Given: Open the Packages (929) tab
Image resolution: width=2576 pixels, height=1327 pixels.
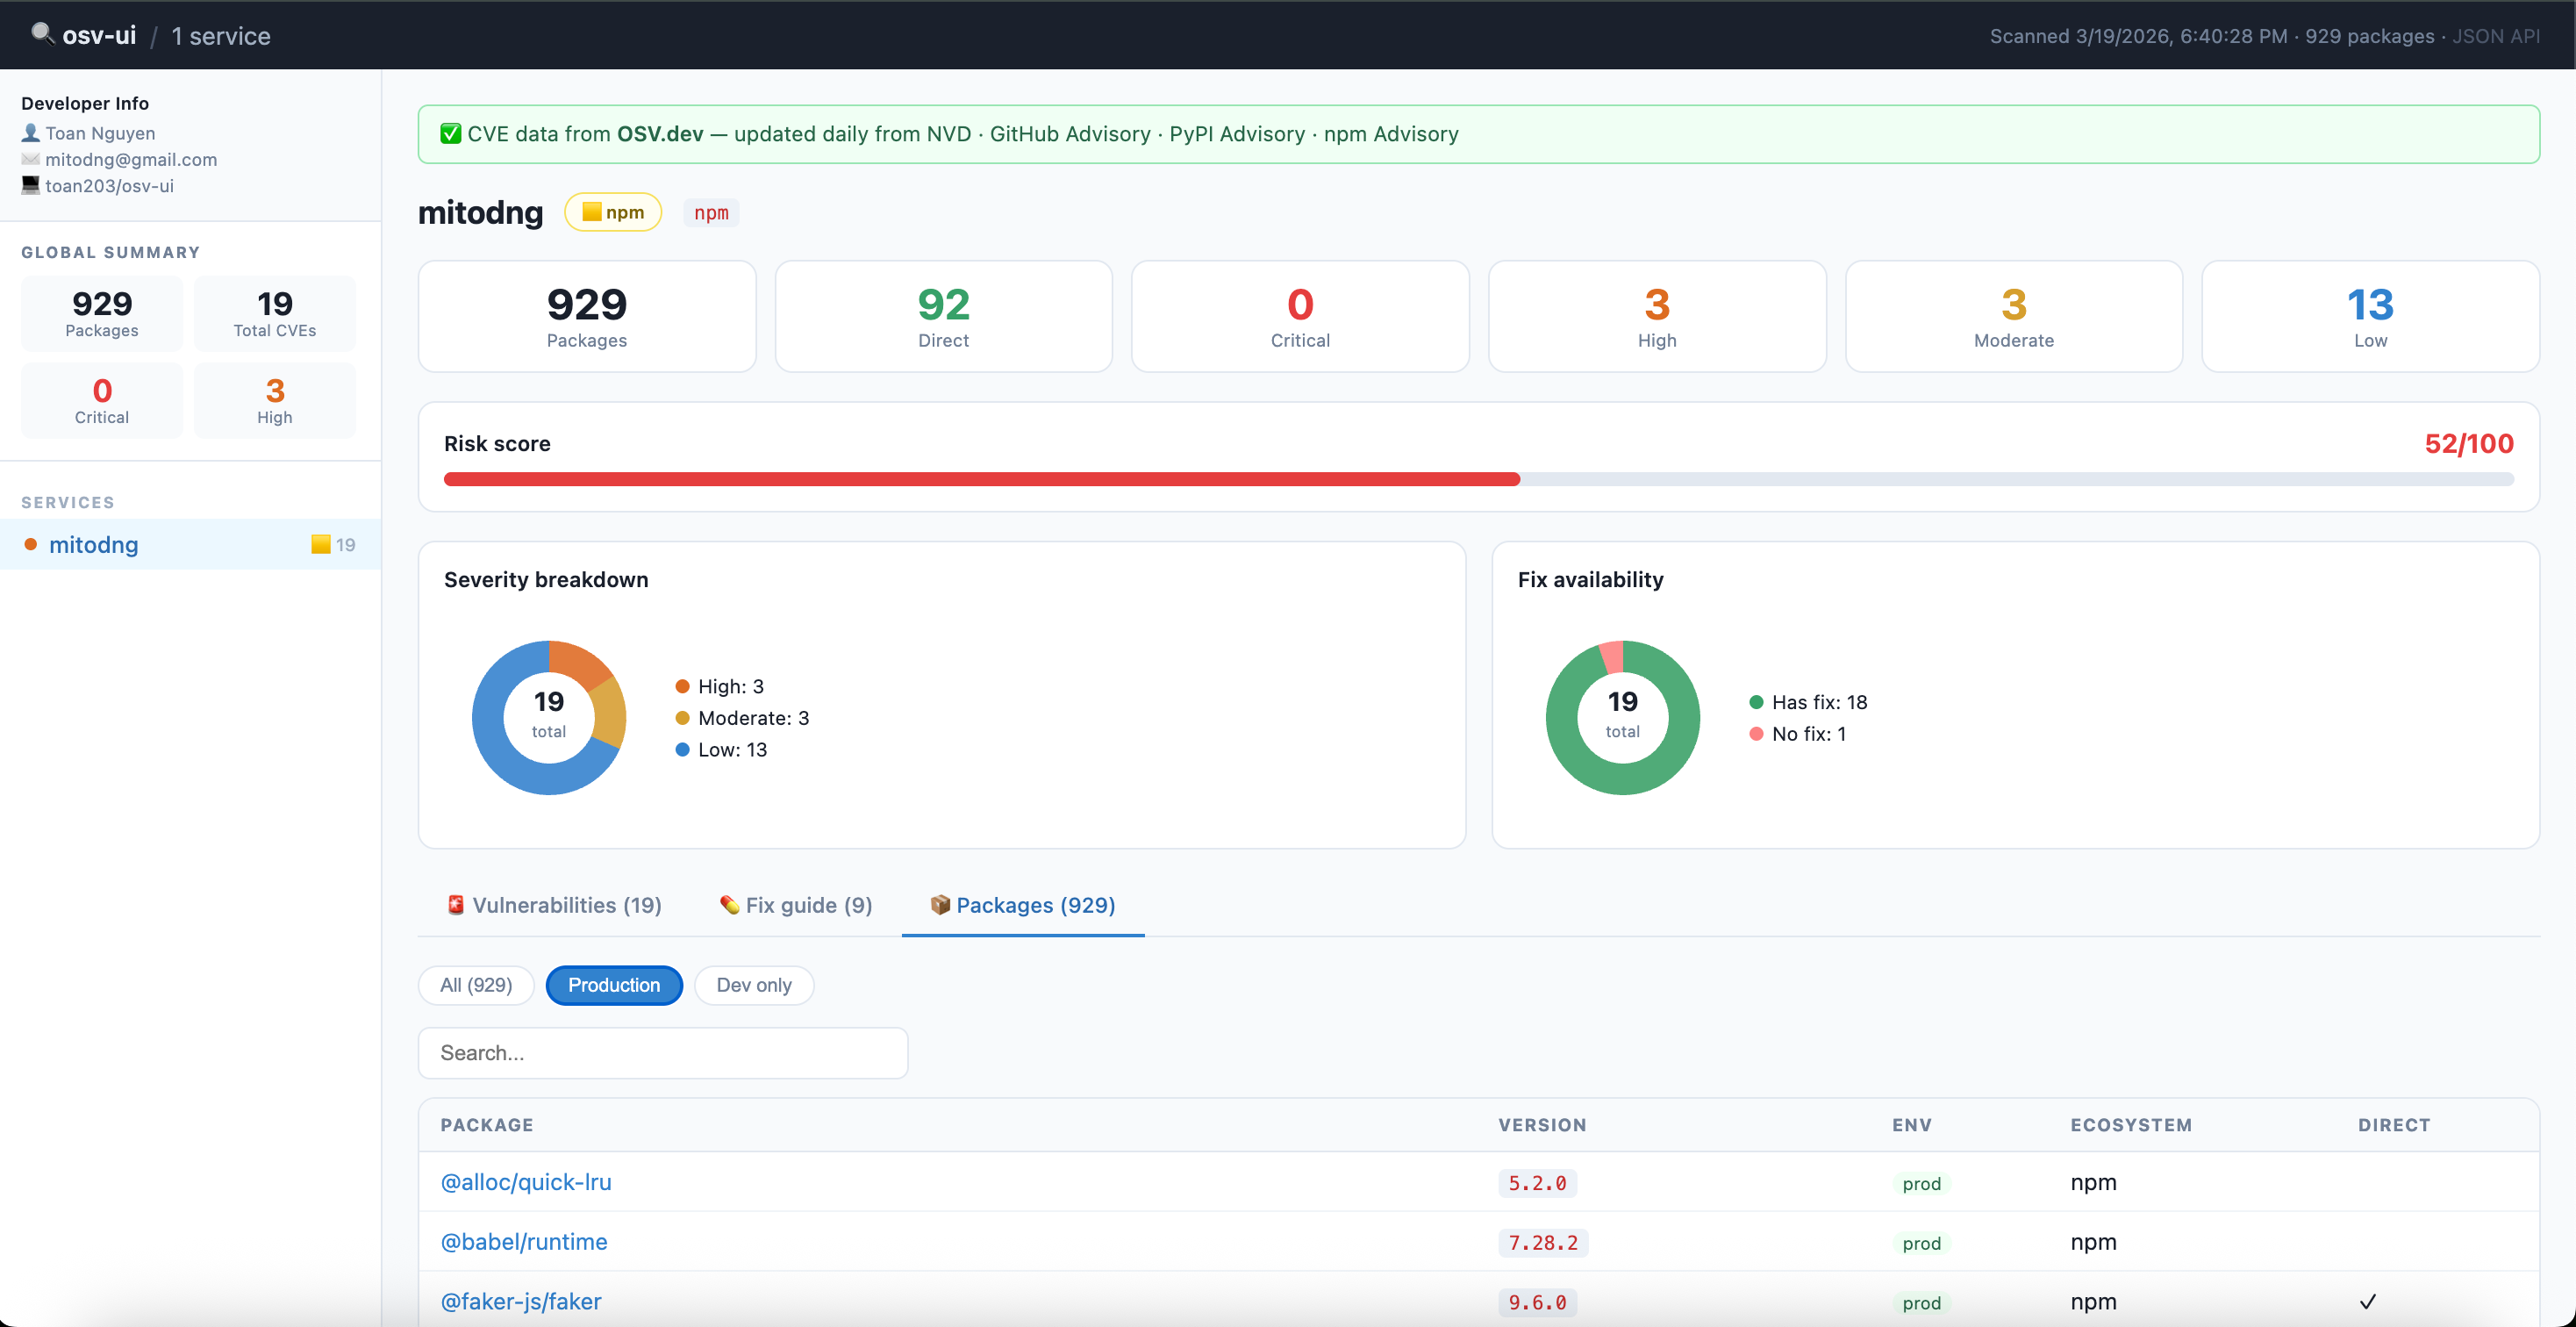Looking at the screenshot, I should pos(1023,905).
